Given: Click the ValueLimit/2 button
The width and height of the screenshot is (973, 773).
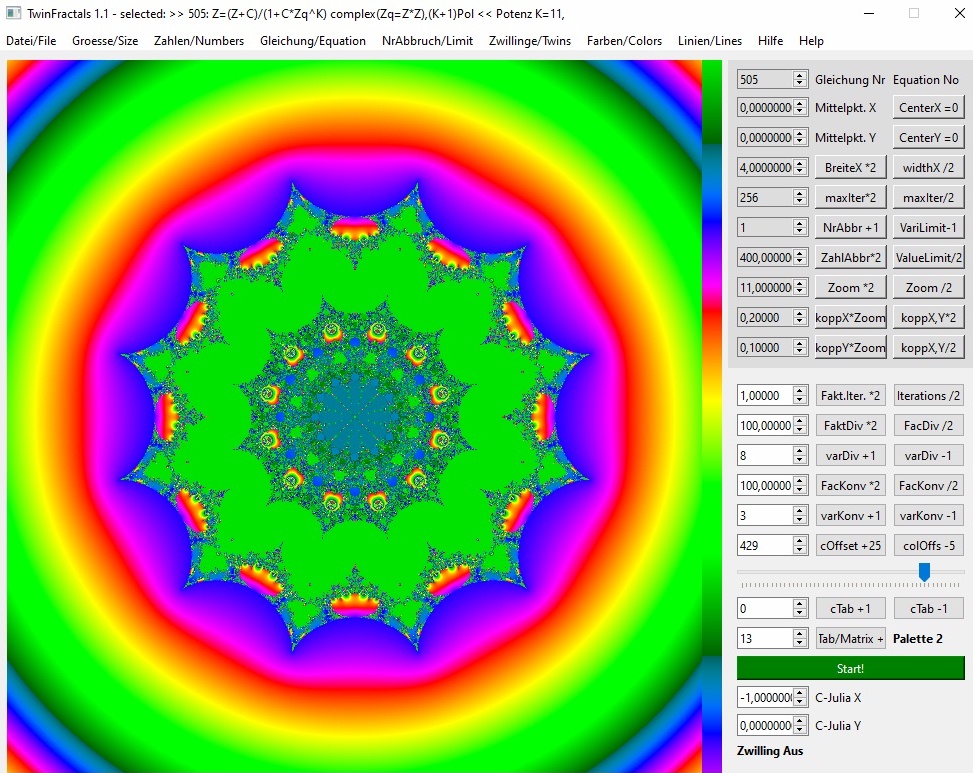Looking at the screenshot, I should [x=928, y=257].
